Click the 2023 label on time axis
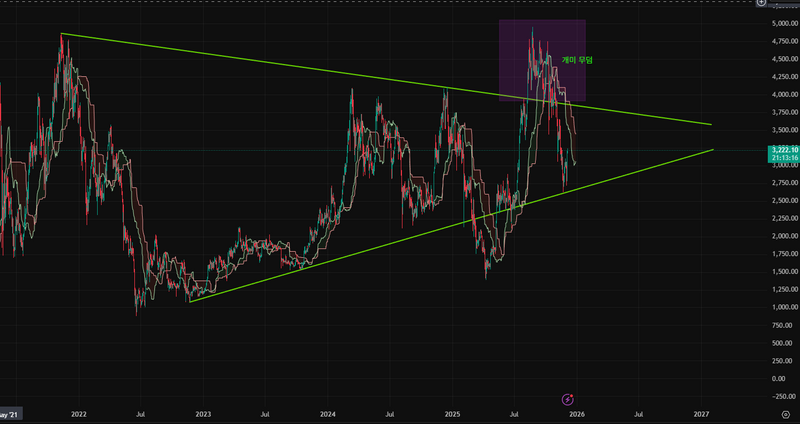Viewport: 800px width, 424px height. (x=203, y=413)
